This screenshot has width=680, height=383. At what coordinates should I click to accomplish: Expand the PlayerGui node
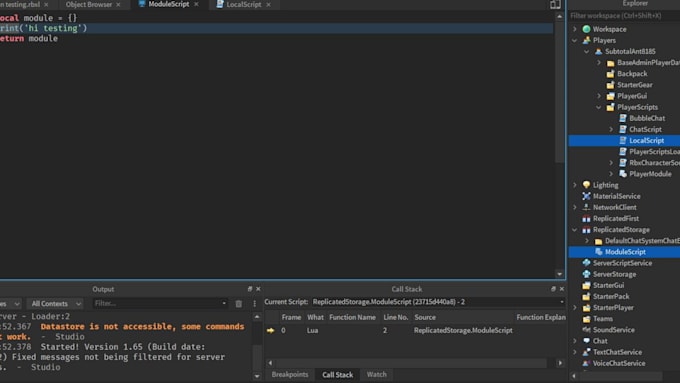pyautogui.click(x=599, y=96)
